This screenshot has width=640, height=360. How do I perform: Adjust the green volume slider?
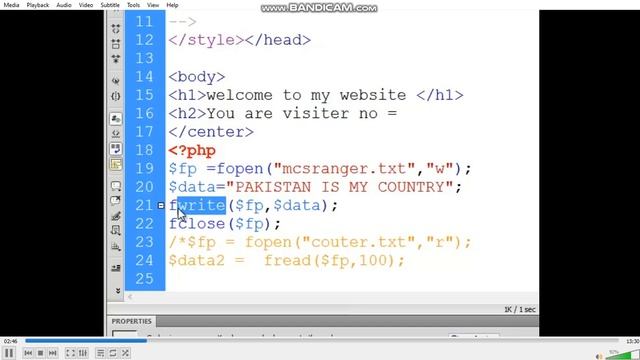(622, 354)
